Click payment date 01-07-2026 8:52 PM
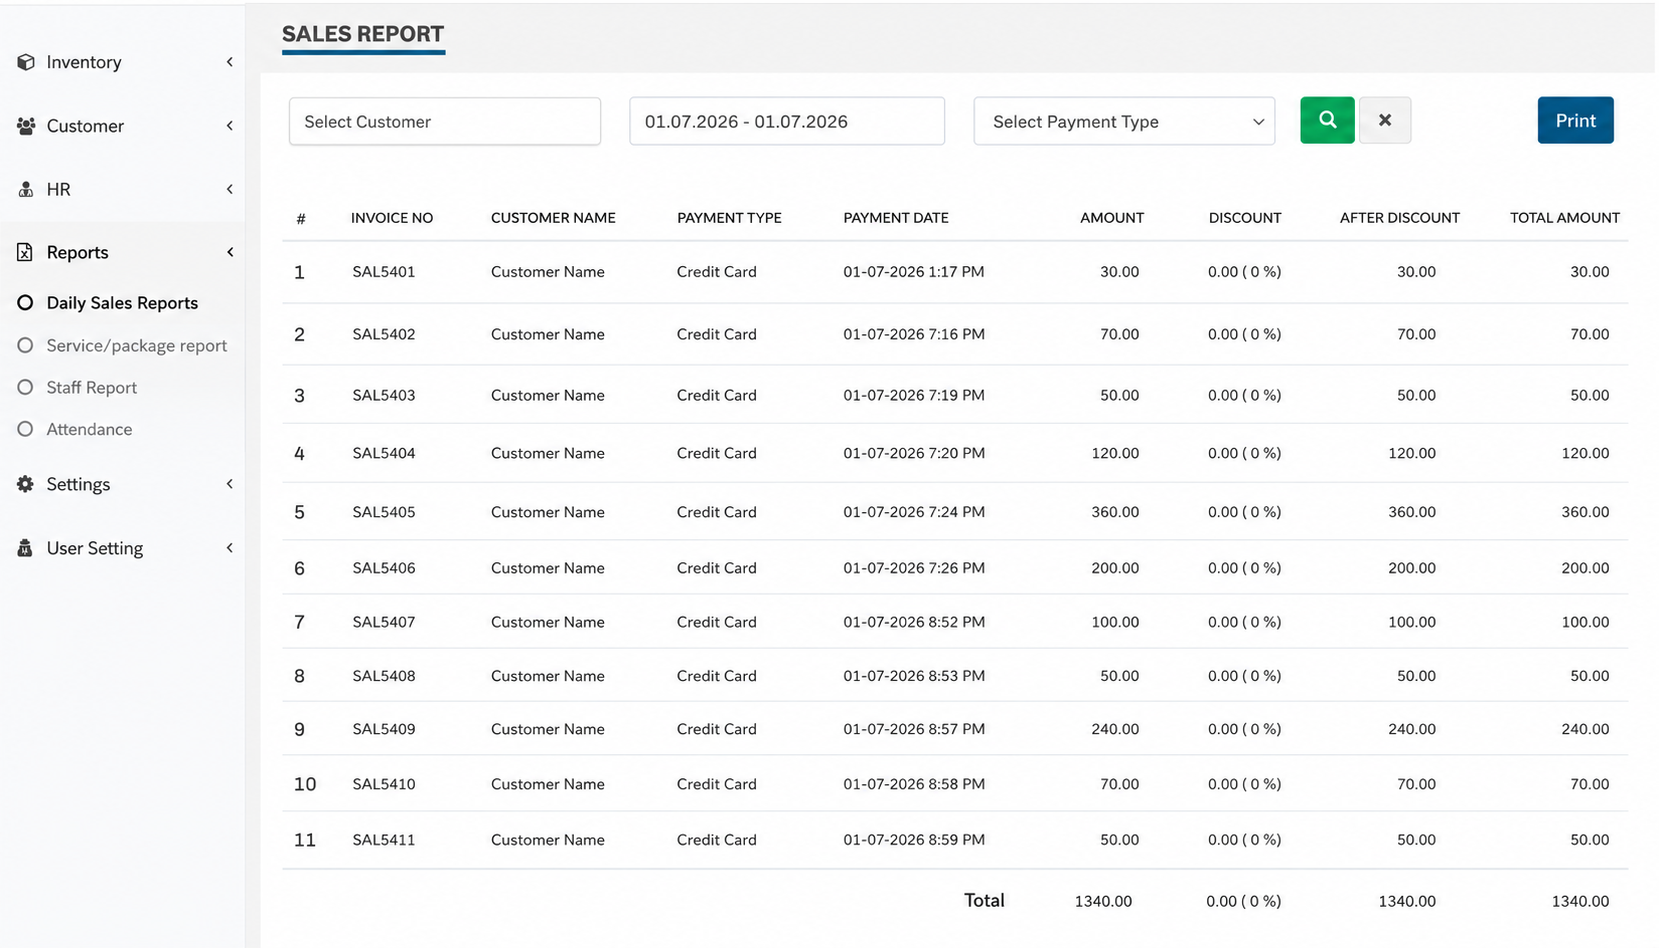 914,622
